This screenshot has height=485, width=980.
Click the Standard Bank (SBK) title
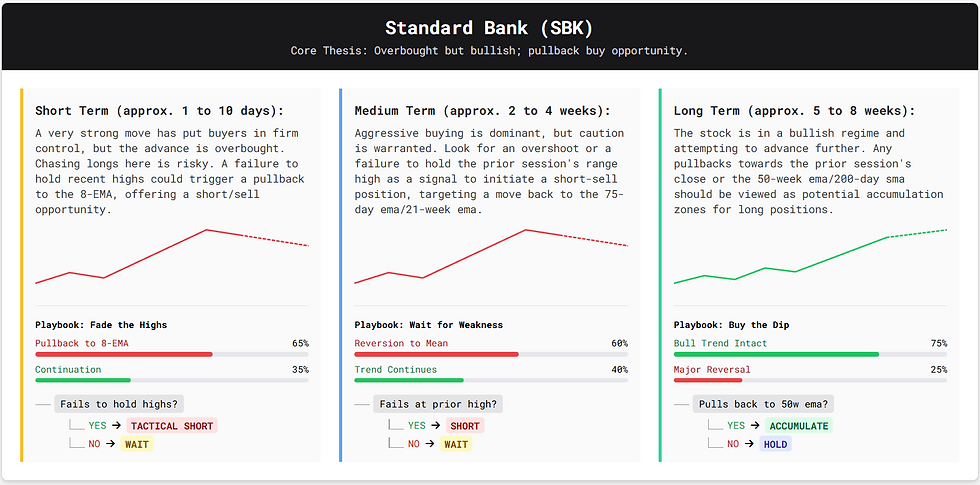click(x=489, y=28)
